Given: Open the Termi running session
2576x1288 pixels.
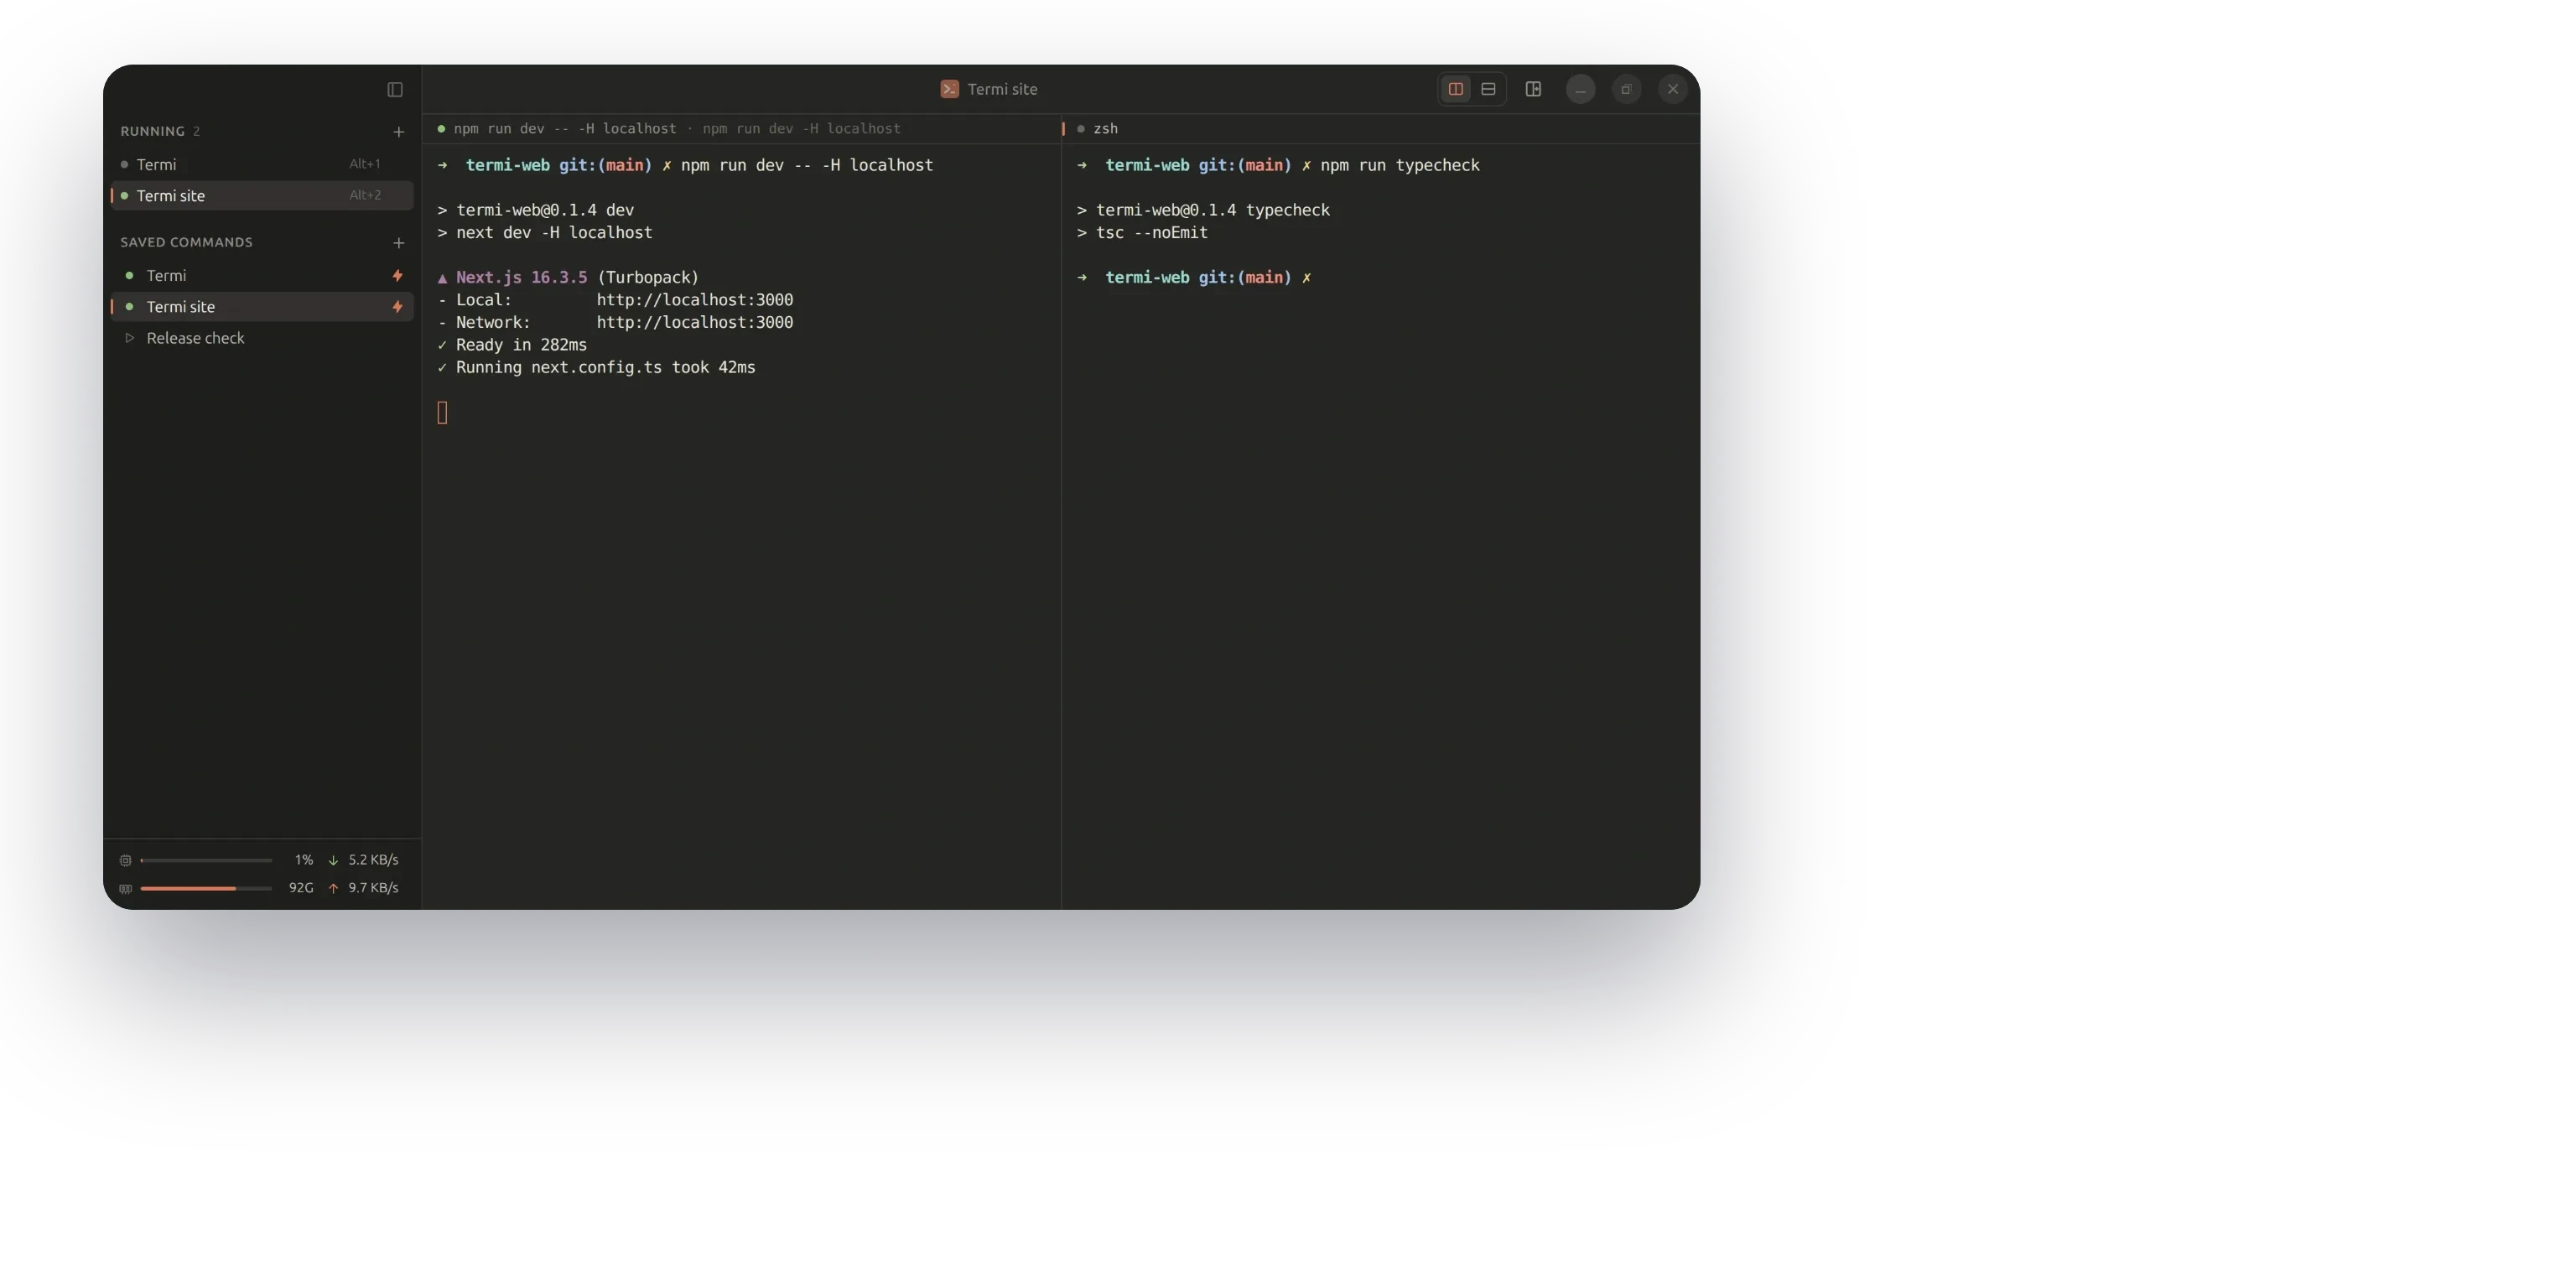Looking at the screenshot, I should (262, 165).
